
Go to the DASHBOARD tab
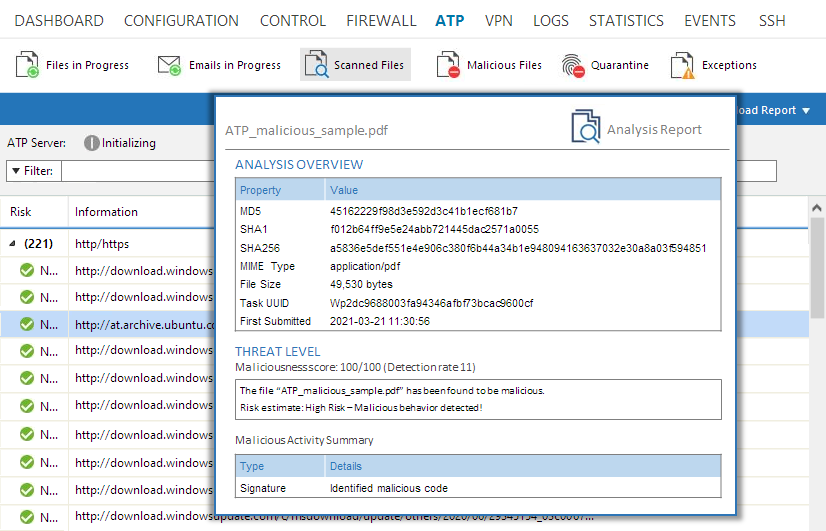[59, 20]
